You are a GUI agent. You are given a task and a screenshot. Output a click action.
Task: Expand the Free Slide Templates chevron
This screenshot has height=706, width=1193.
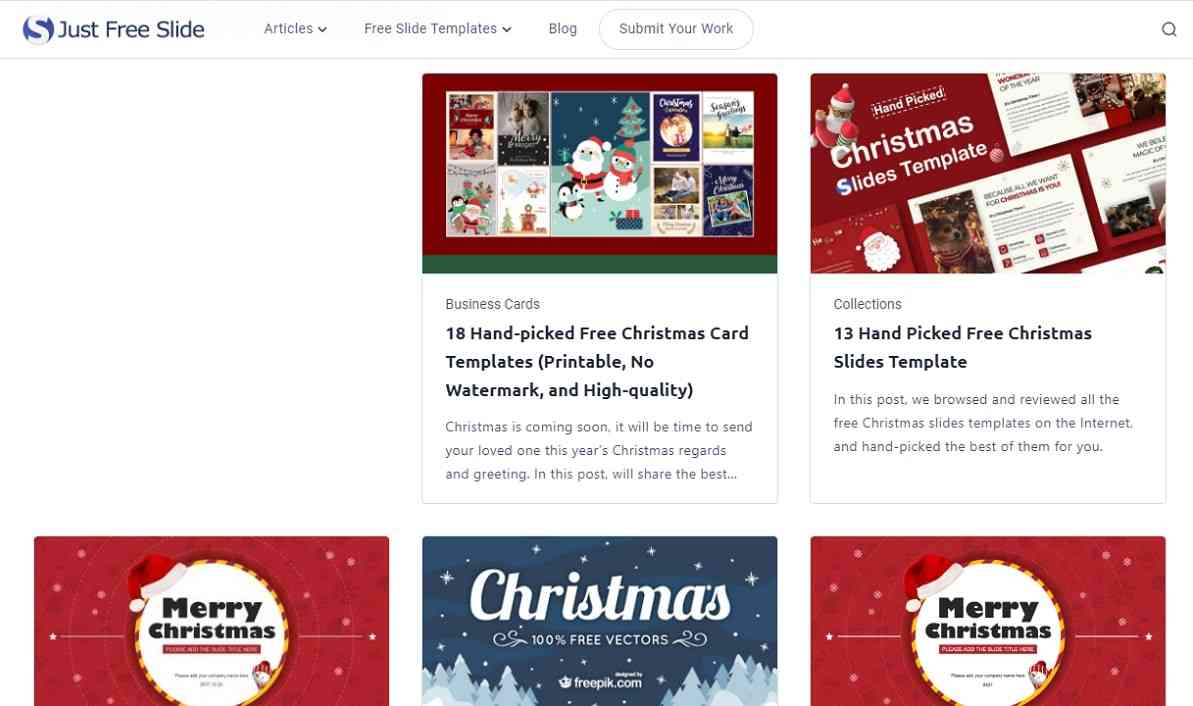(507, 30)
